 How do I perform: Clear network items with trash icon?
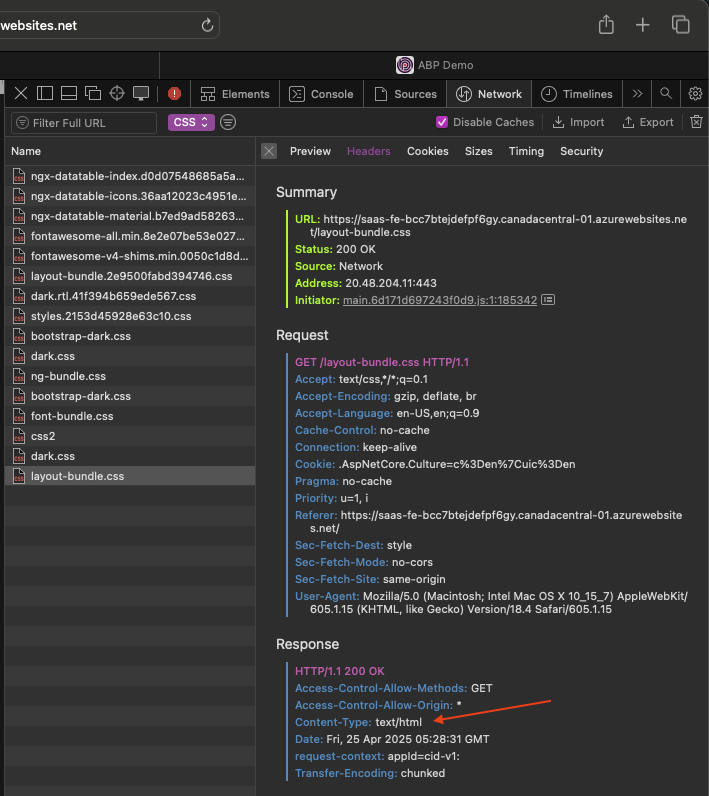point(696,122)
